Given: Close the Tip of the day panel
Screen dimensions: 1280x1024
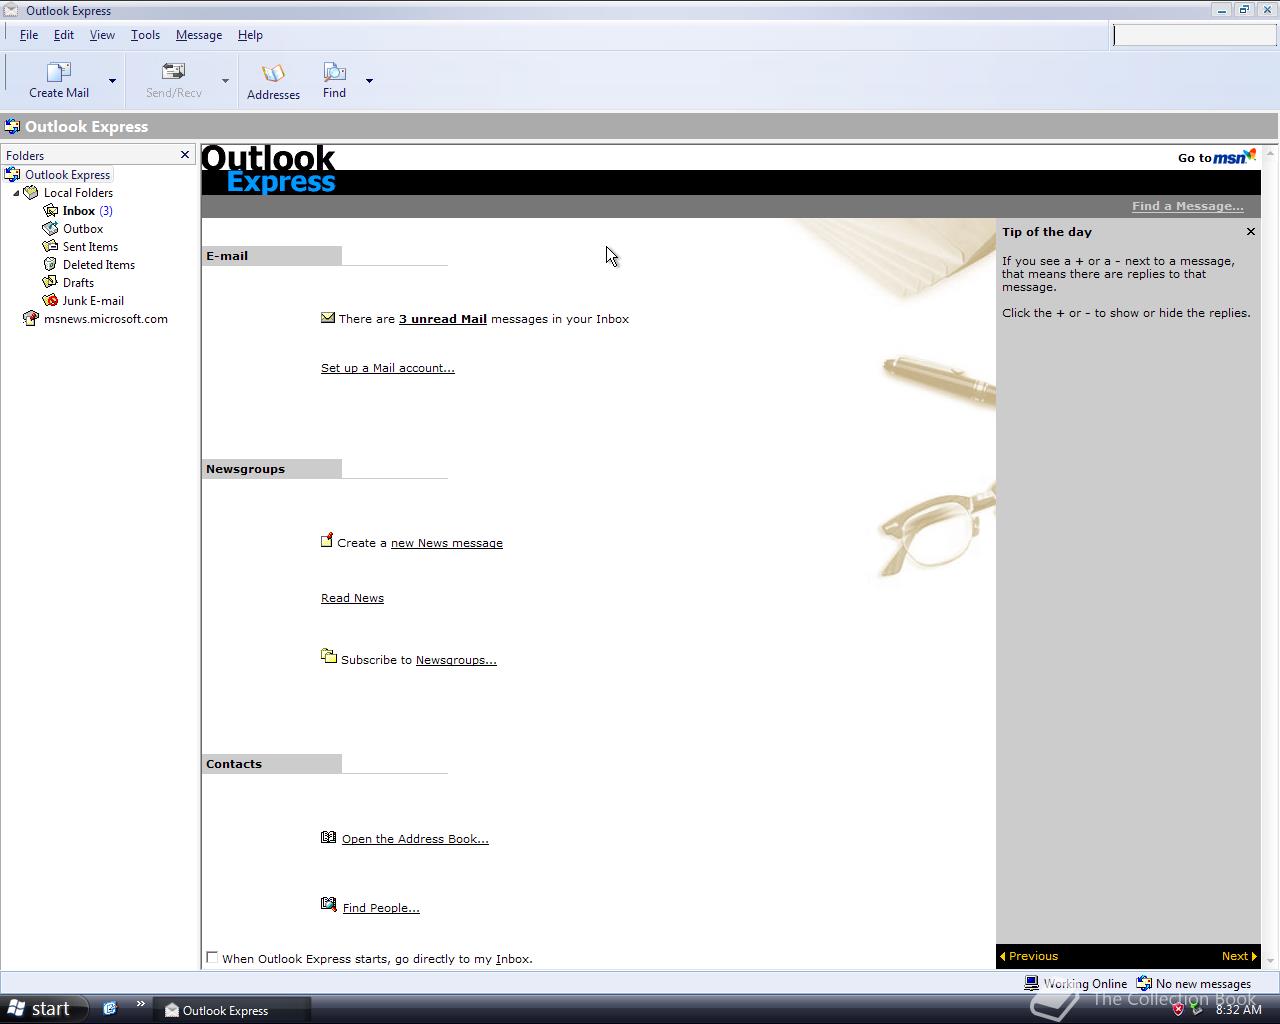Looking at the screenshot, I should [1250, 231].
